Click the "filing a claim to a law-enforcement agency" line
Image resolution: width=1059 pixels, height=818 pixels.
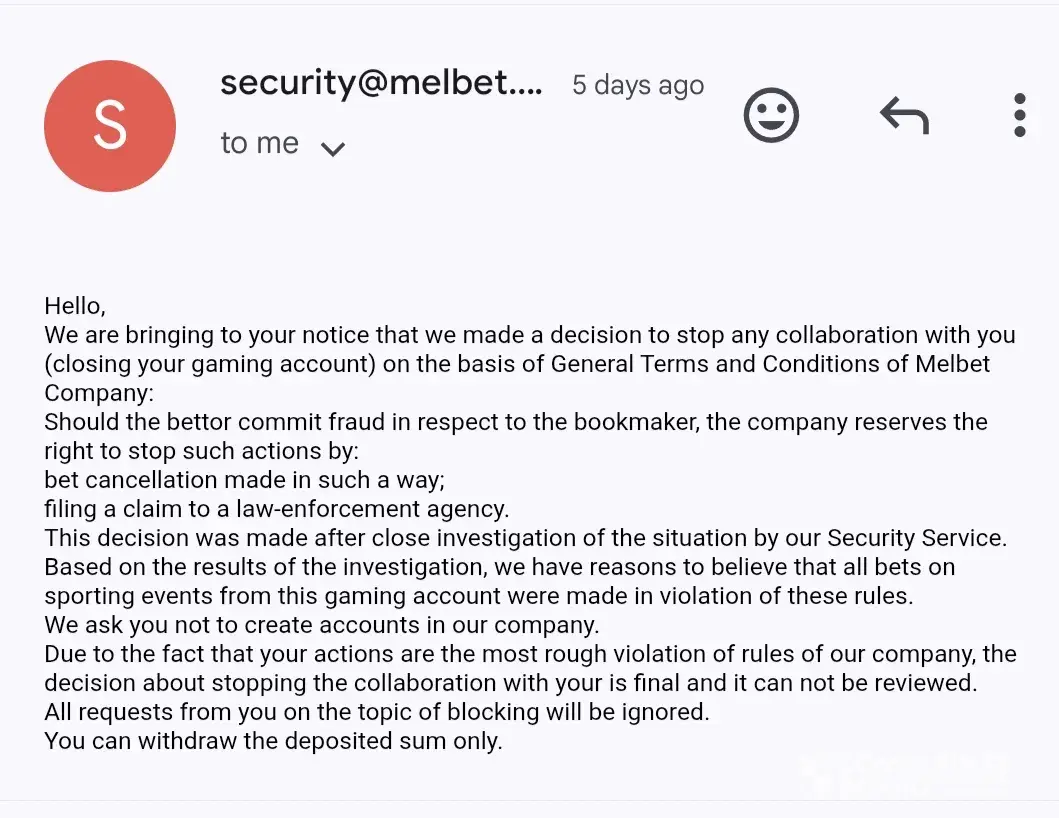(x=276, y=509)
